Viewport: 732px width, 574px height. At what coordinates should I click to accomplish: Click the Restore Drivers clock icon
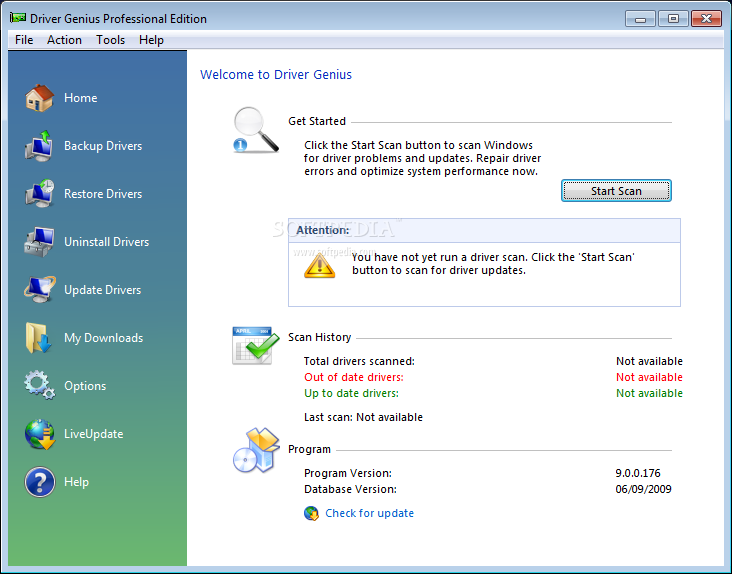(39, 194)
